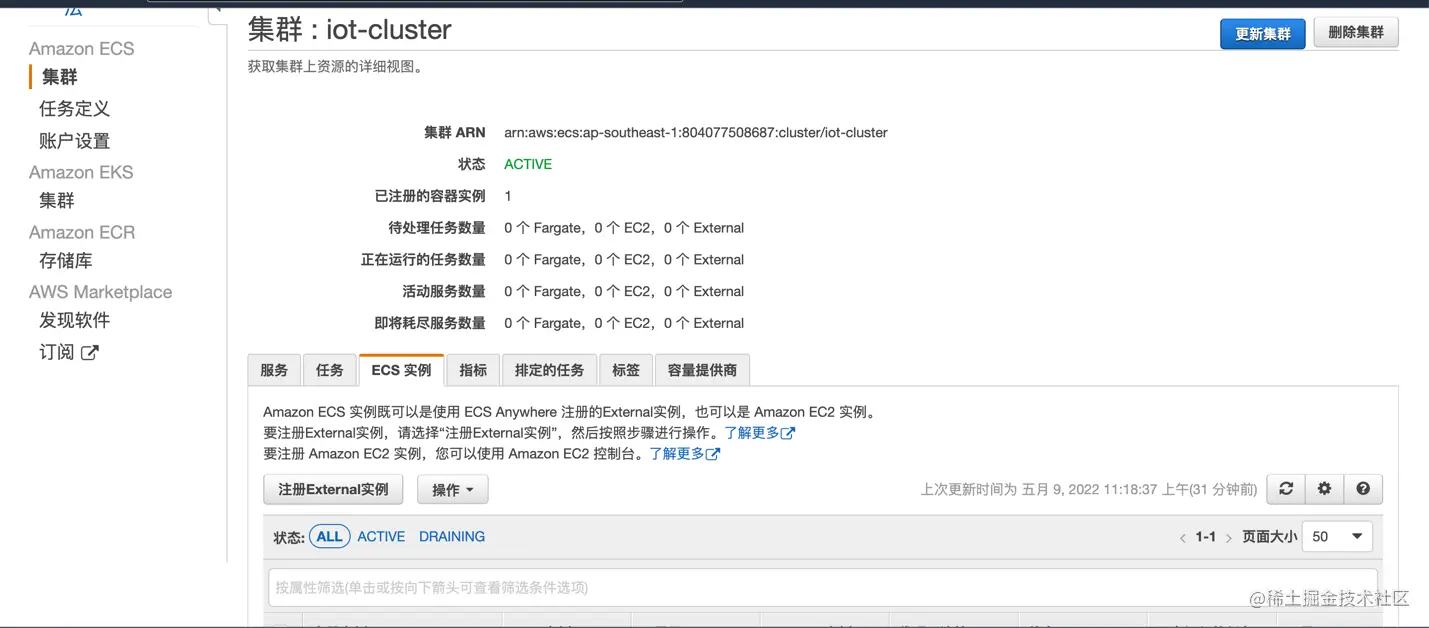Open 订阅 external link in sidebar

click(x=68, y=352)
